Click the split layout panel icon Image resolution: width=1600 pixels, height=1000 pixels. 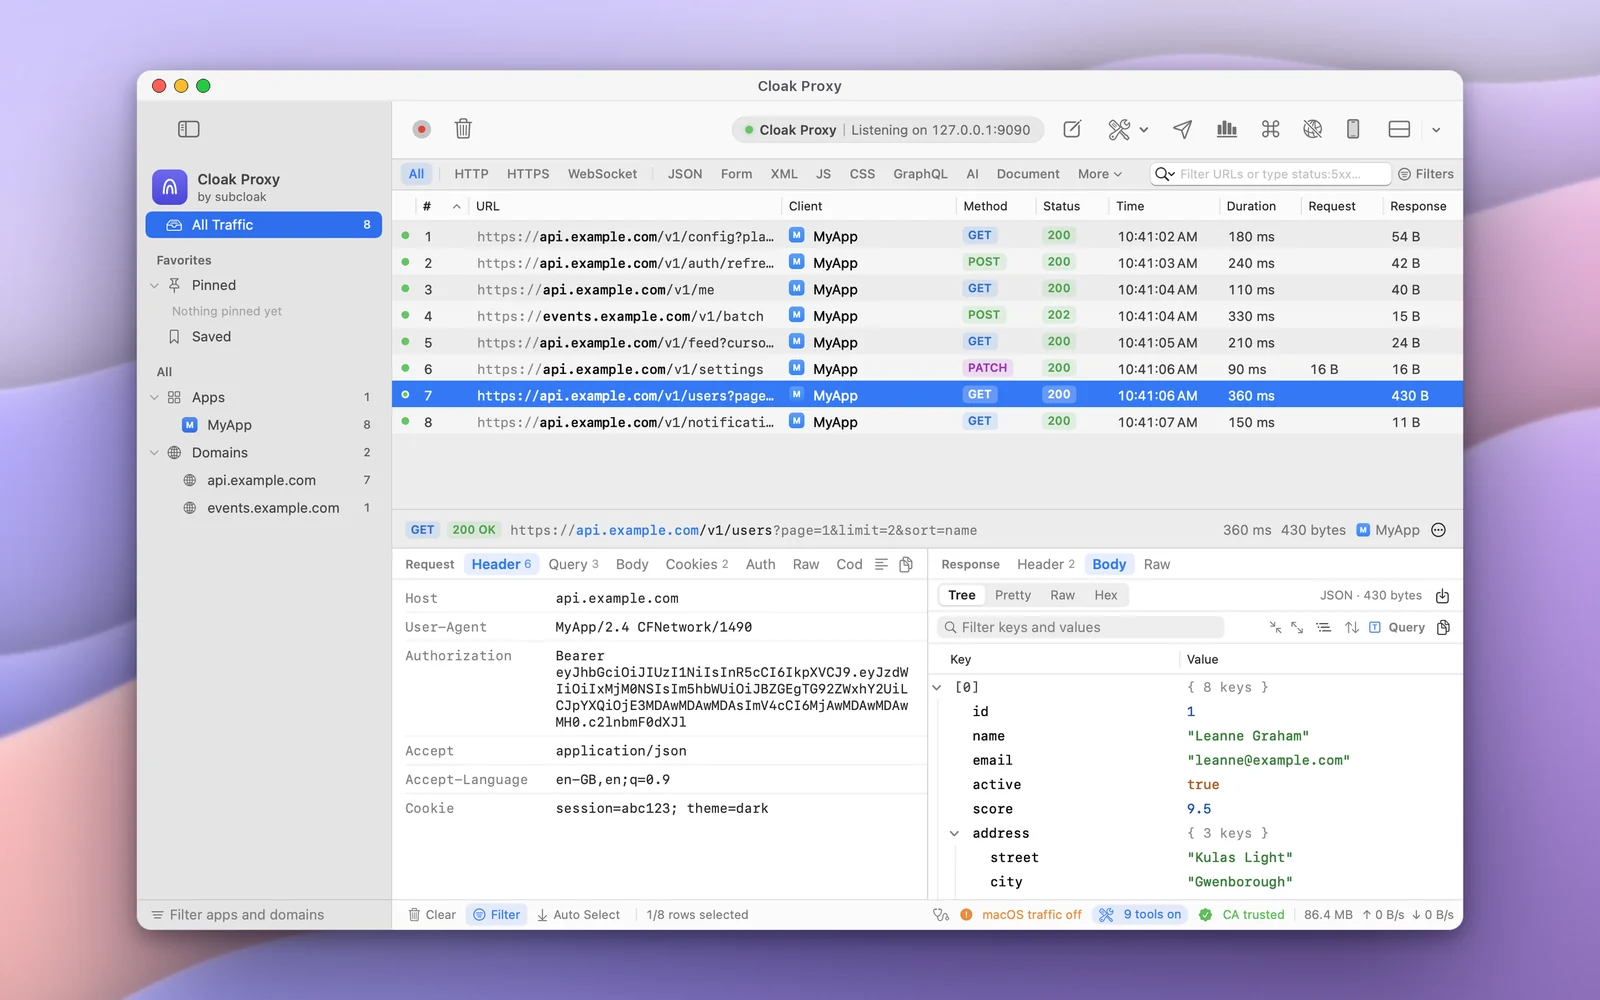point(1399,129)
